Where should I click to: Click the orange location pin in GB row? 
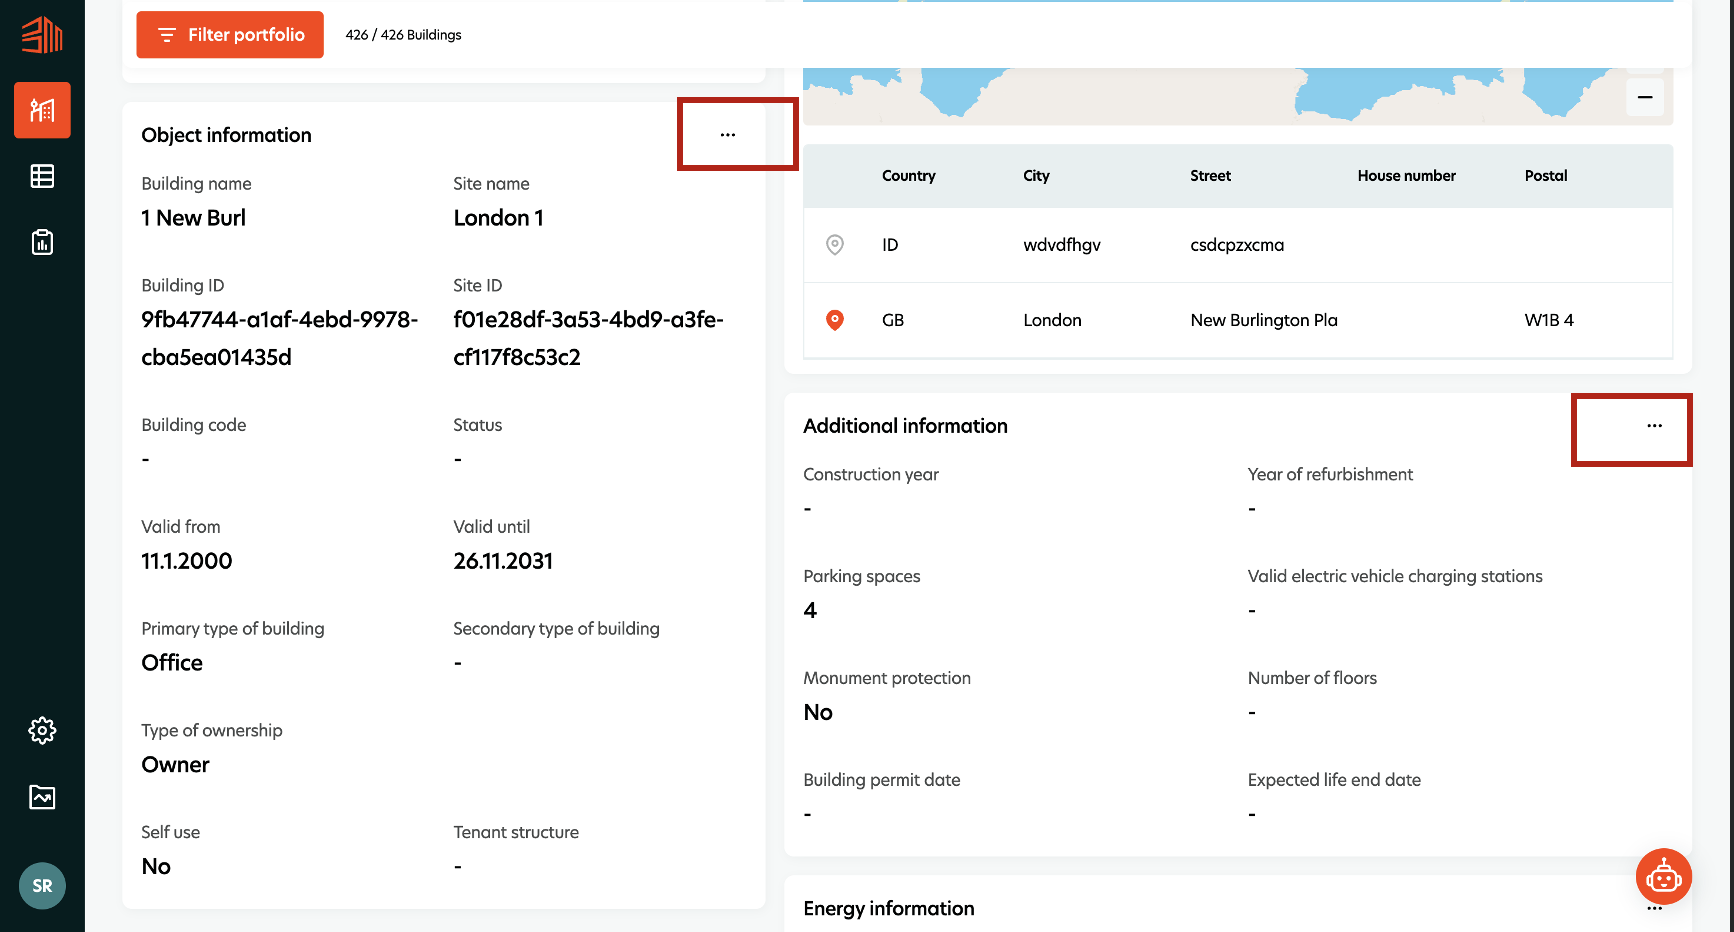coord(835,320)
